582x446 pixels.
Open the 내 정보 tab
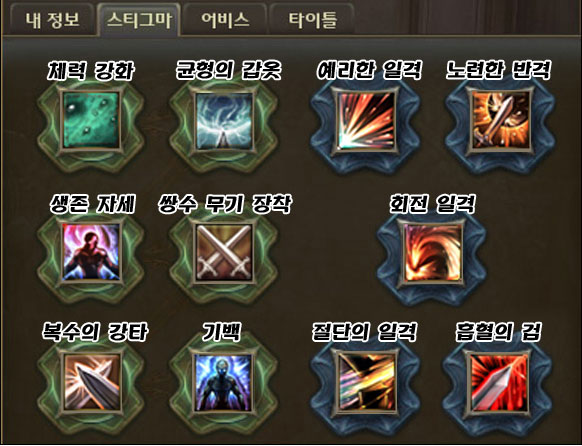[x=52, y=20]
